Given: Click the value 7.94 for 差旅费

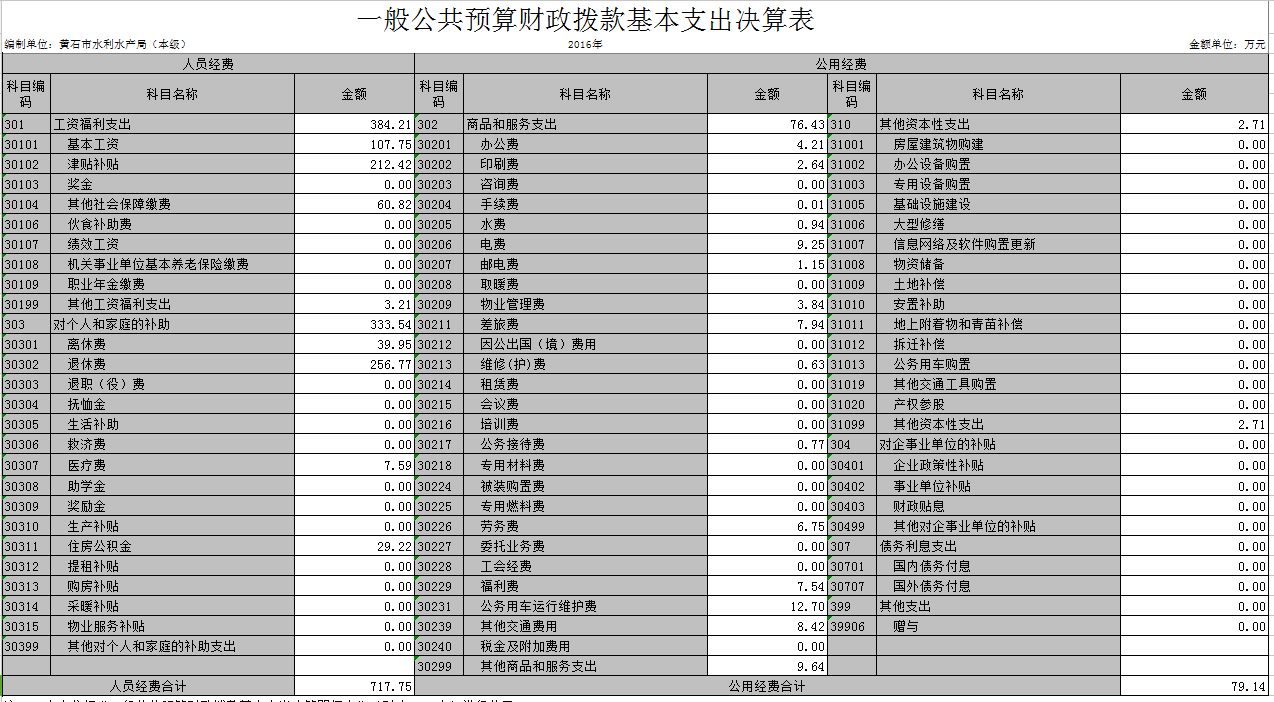Looking at the screenshot, I should point(767,325).
